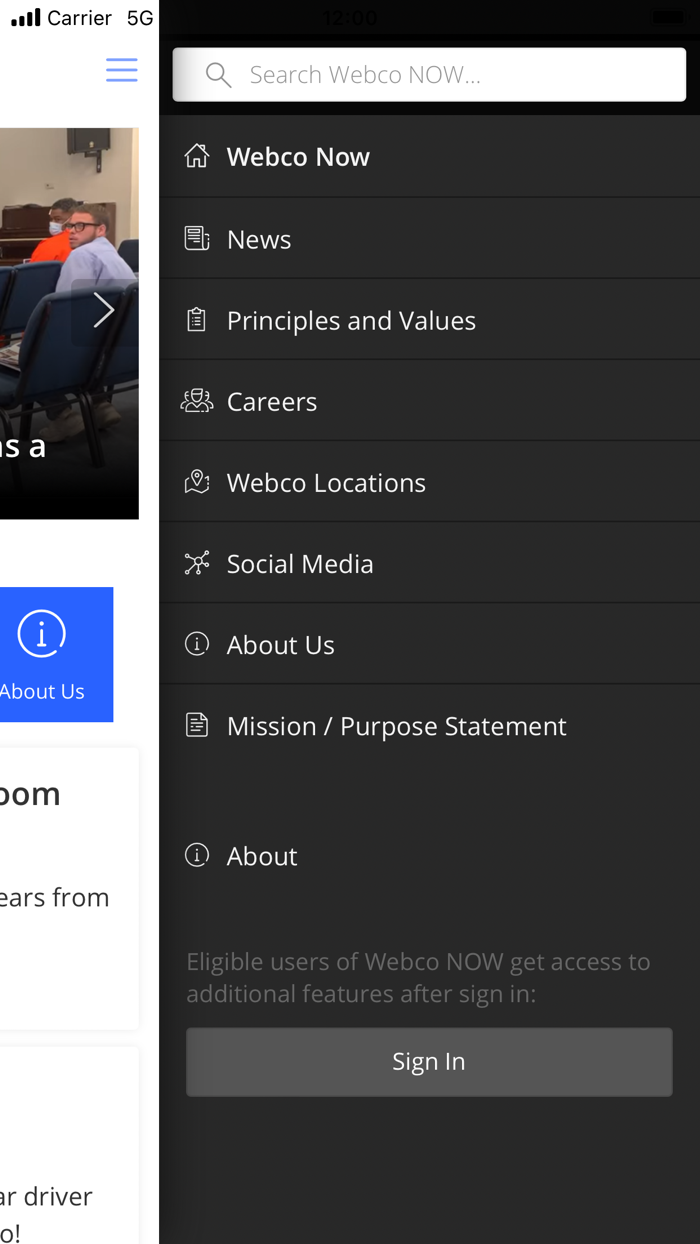Click the clipboard icon beside Principles and Values
Screen dimensions: 700x1244
[x=197, y=320]
